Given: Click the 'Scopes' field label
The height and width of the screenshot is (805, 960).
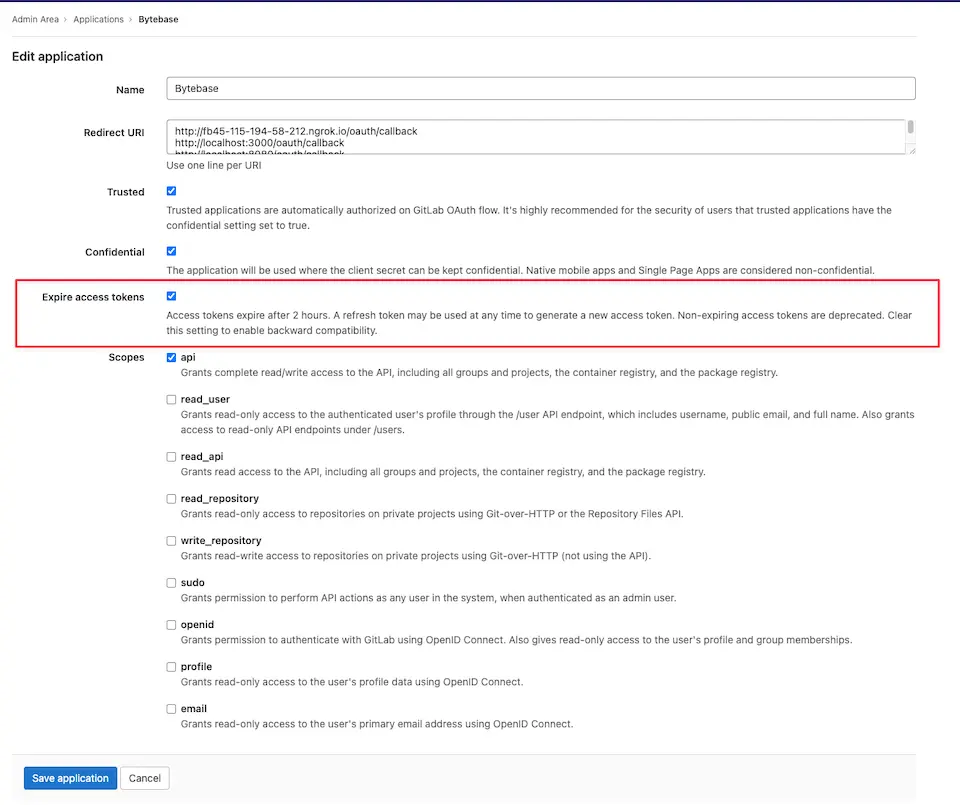Looking at the screenshot, I should pos(126,358).
